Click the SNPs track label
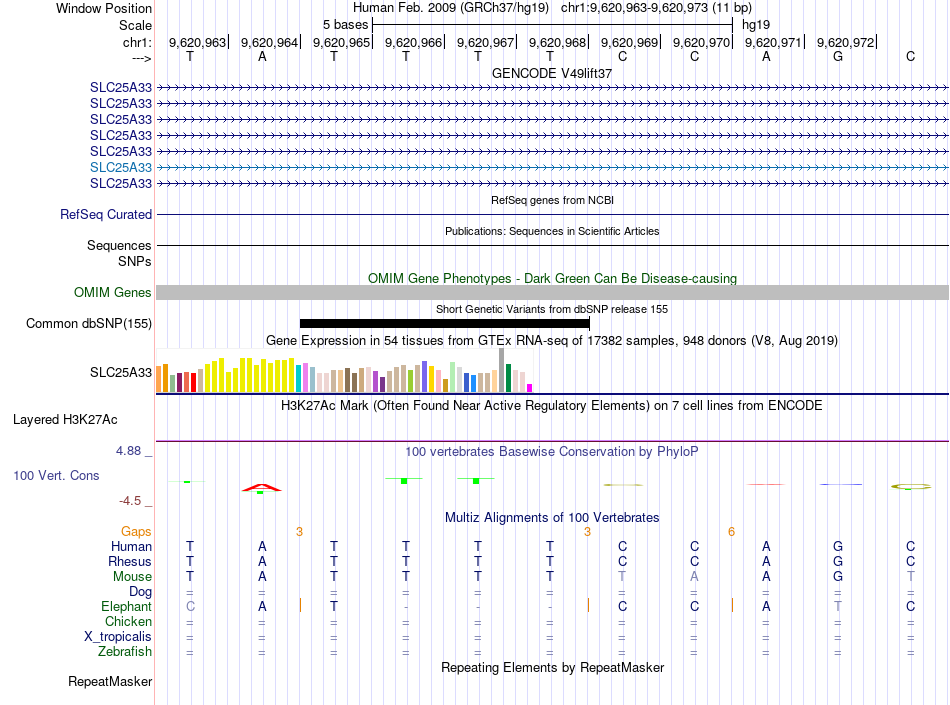 (135, 261)
